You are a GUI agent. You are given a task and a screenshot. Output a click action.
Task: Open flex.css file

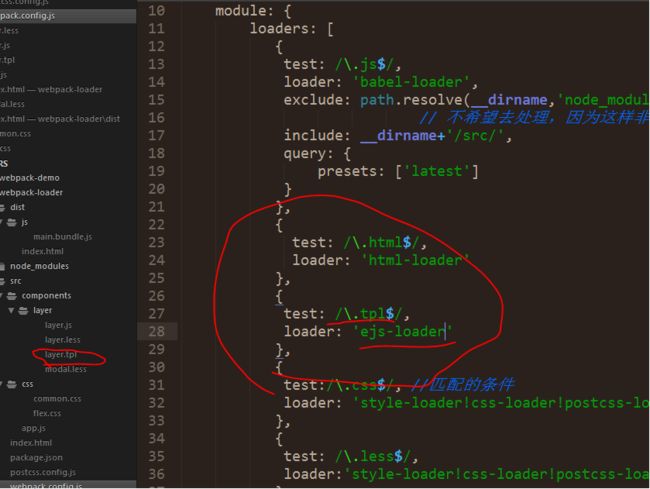pos(47,414)
